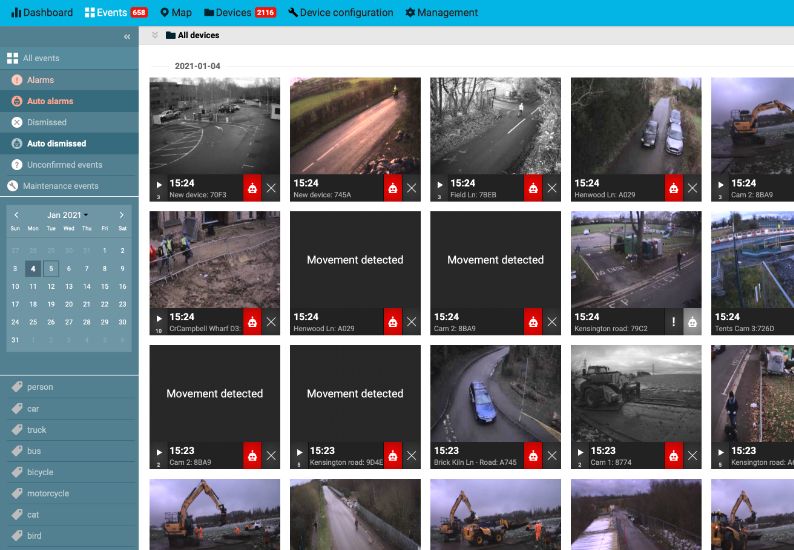The height and width of the screenshot is (550, 794).
Task: Click robot icon on 15:24 Henwood Ln car thumbnail event
Action: (x=673, y=188)
